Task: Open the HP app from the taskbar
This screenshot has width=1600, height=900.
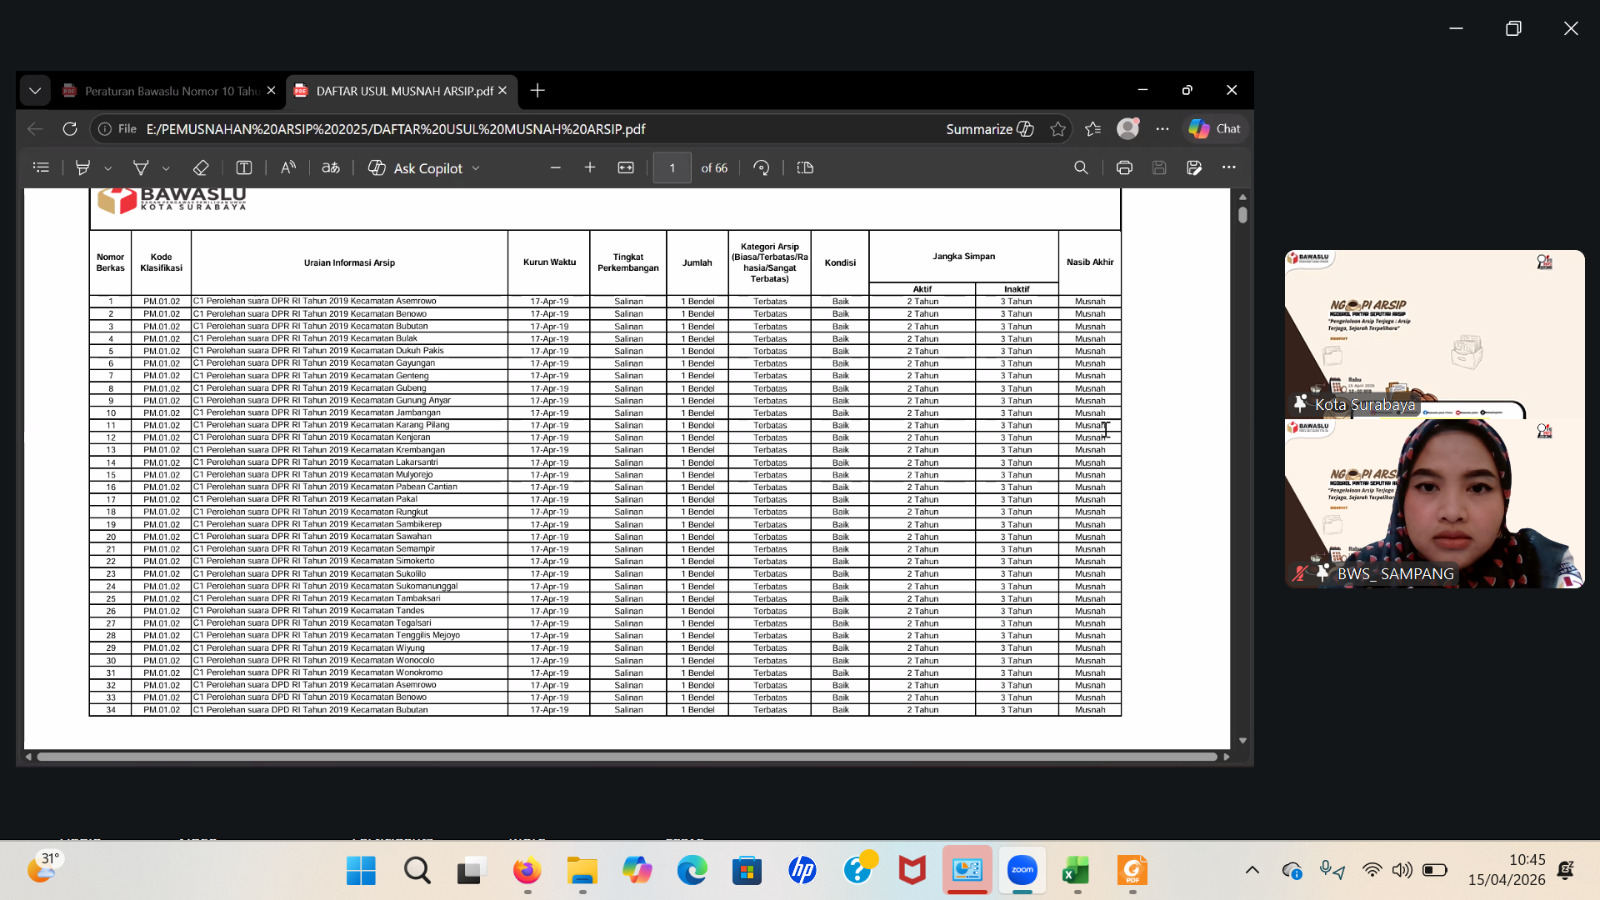Action: tap(802, 871)
